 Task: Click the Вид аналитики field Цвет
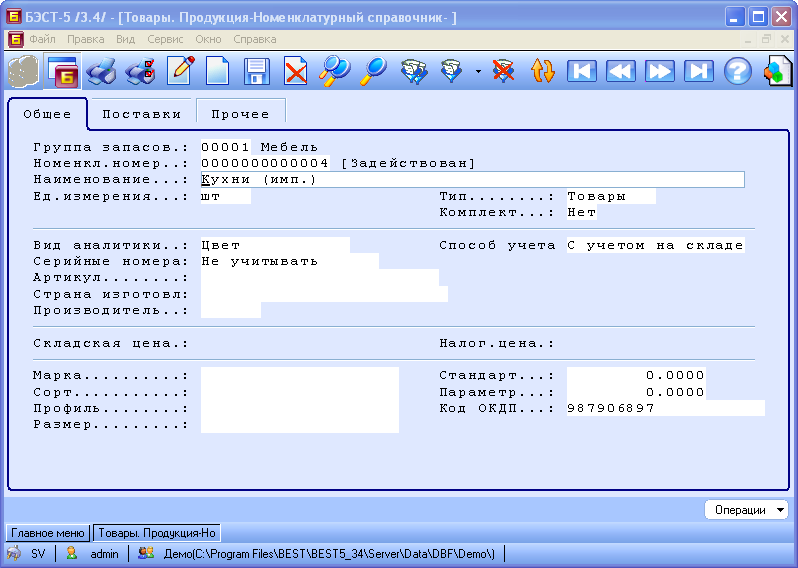click(275, 245)
